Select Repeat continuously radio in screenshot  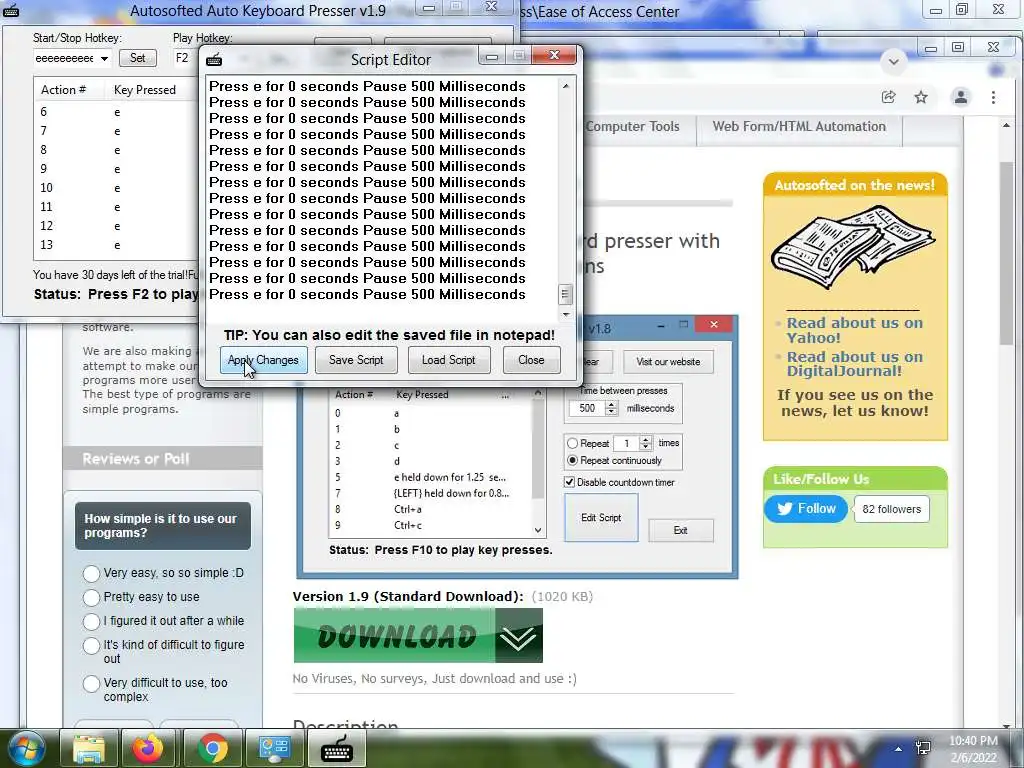[573, 460]
